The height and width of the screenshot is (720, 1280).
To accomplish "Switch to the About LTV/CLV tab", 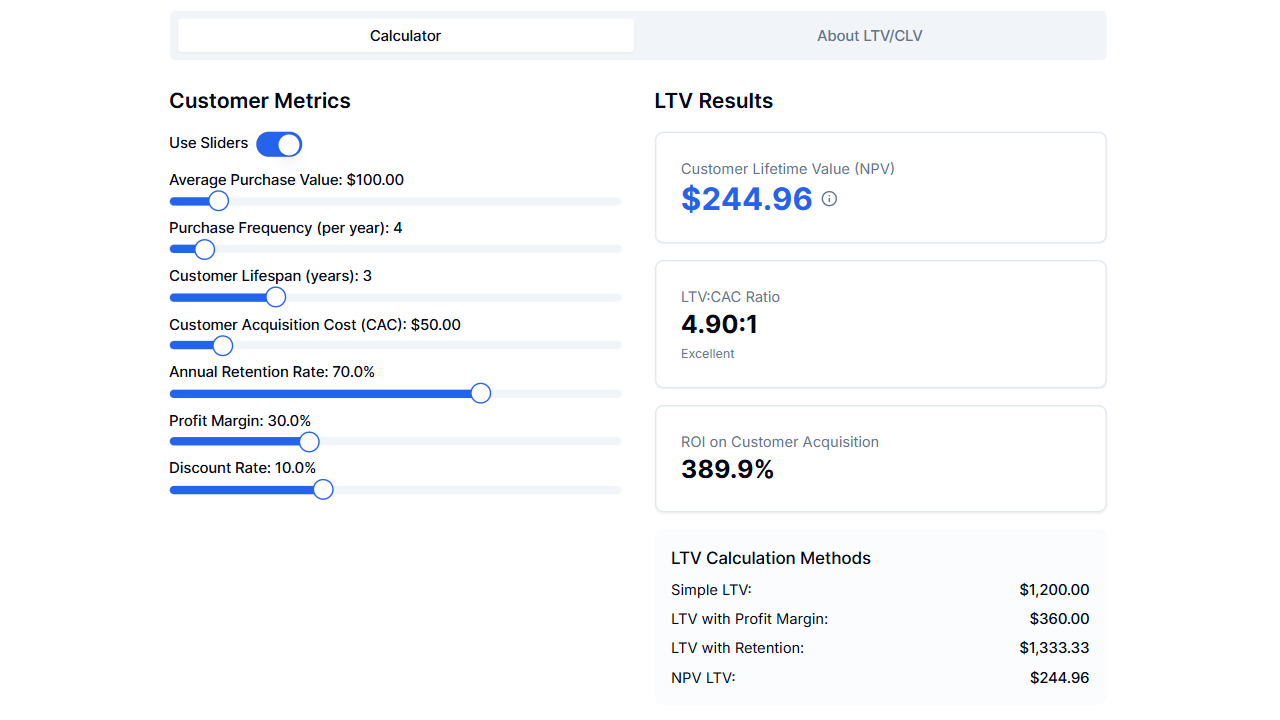I will click(x=869, y=35).
